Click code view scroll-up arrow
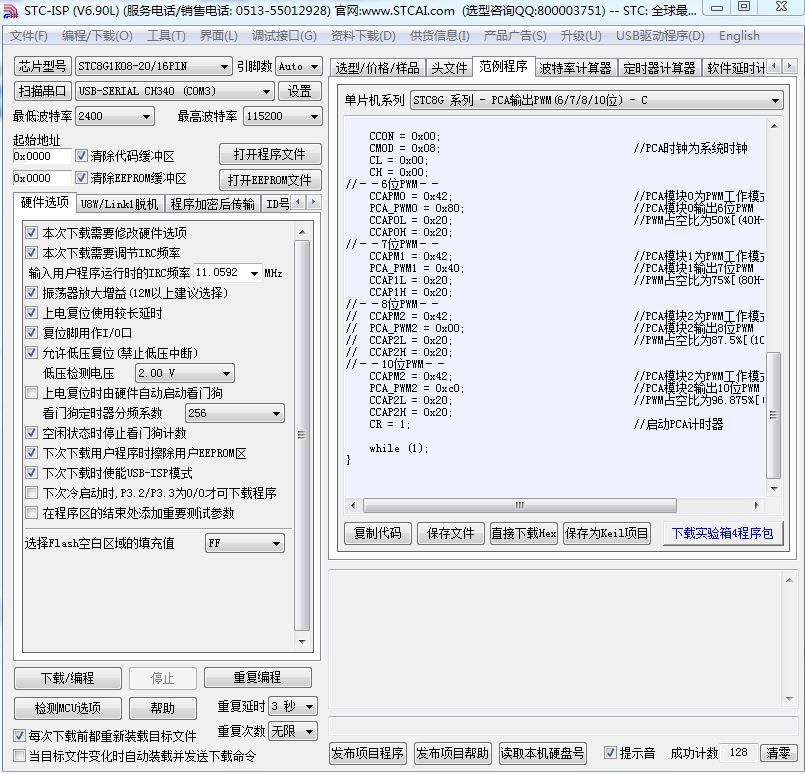The width and height of the screenshot is (805, 774). click(x=774, y=126)
